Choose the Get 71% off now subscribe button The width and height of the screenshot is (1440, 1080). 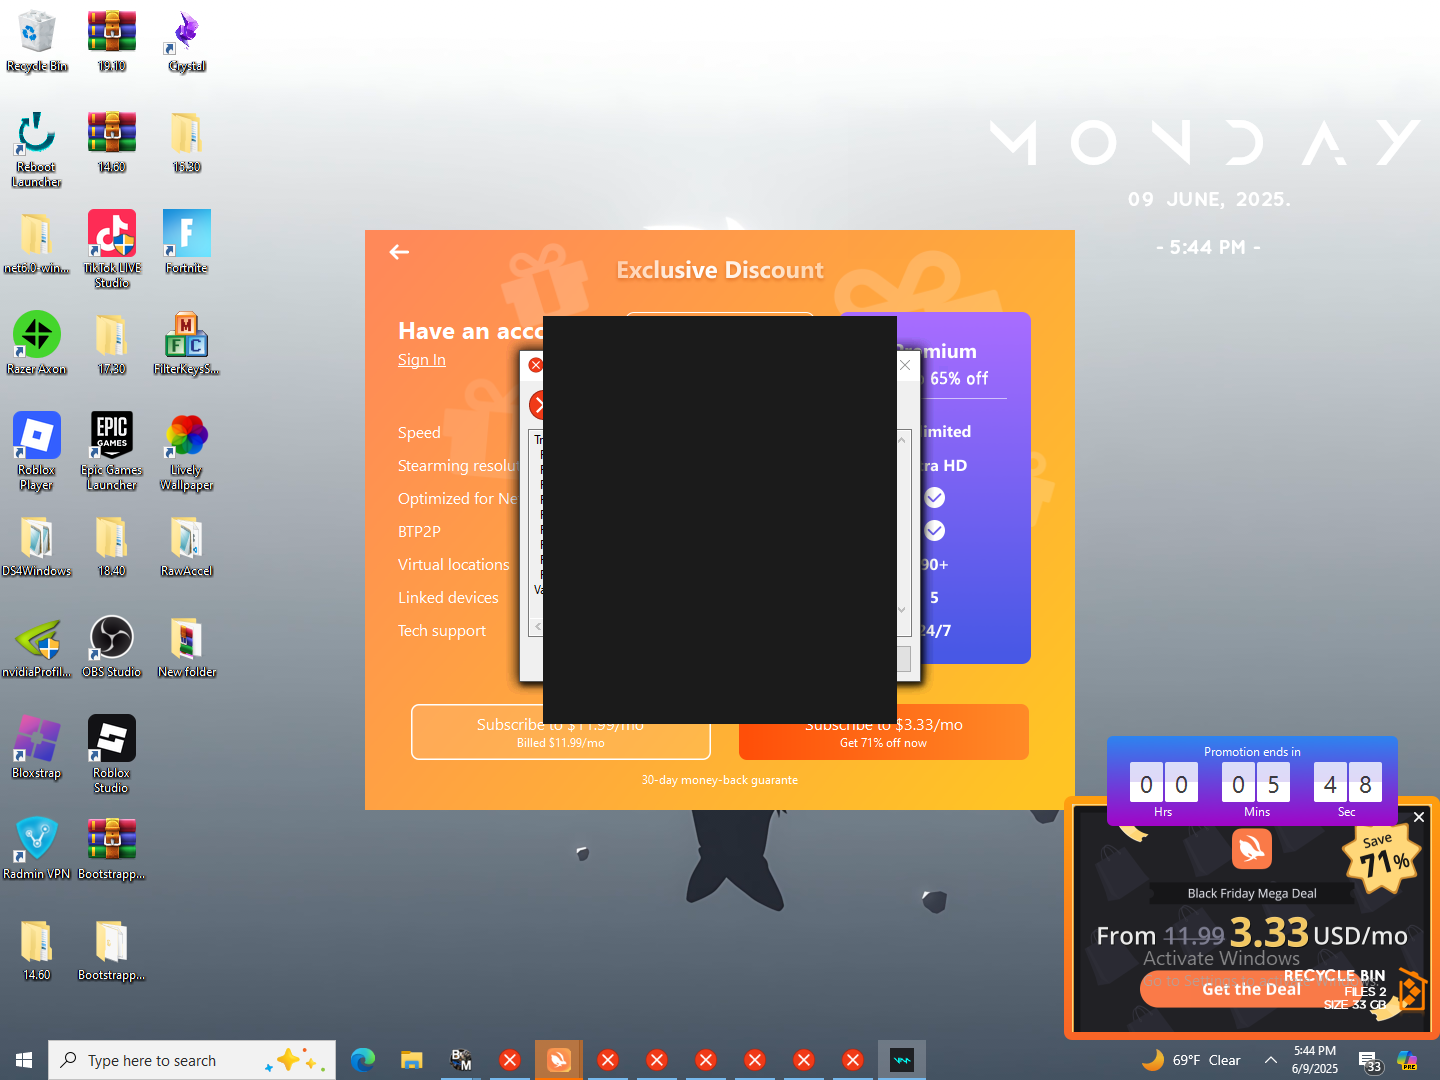pos(883,732)
